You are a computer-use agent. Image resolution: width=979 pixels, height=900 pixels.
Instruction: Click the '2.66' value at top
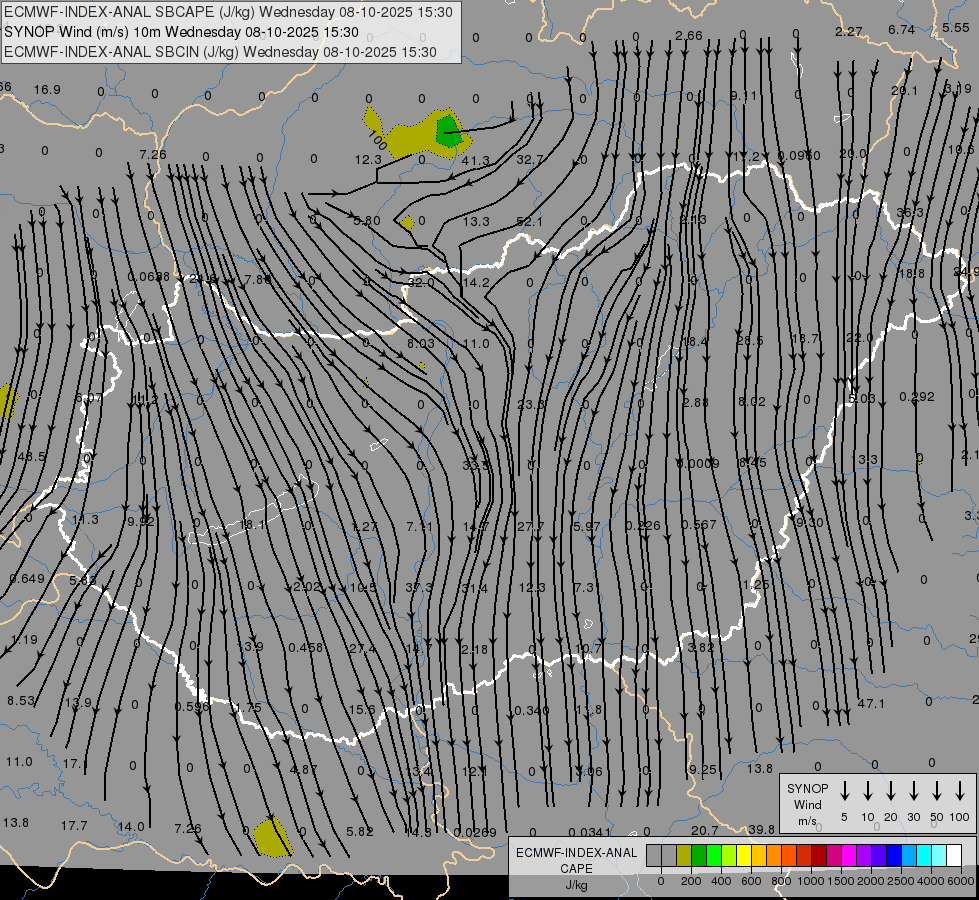tap(689, 36)
